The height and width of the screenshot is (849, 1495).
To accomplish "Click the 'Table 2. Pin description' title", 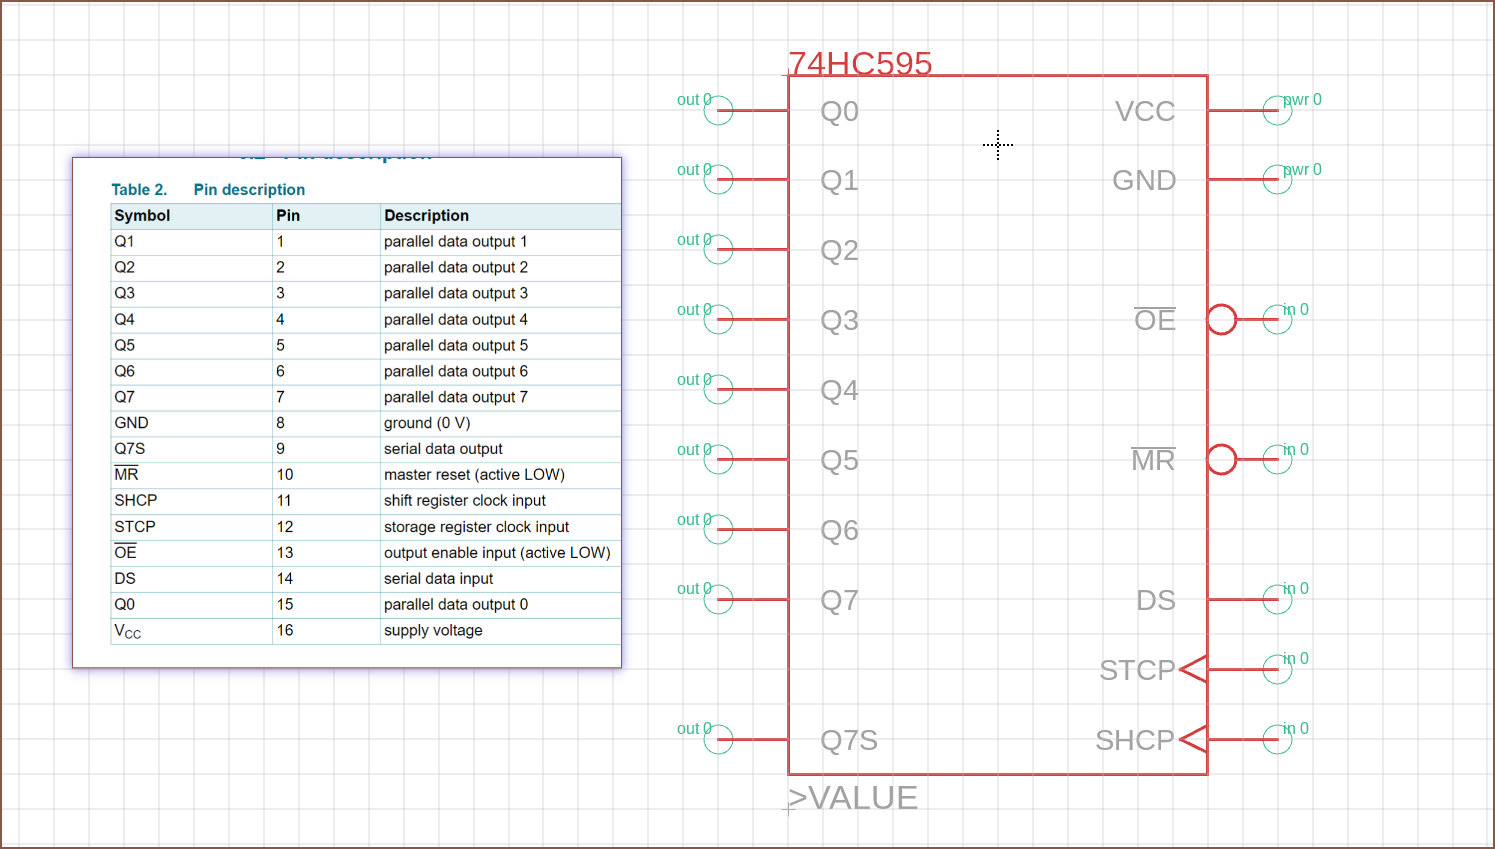I will coord(208,190).
